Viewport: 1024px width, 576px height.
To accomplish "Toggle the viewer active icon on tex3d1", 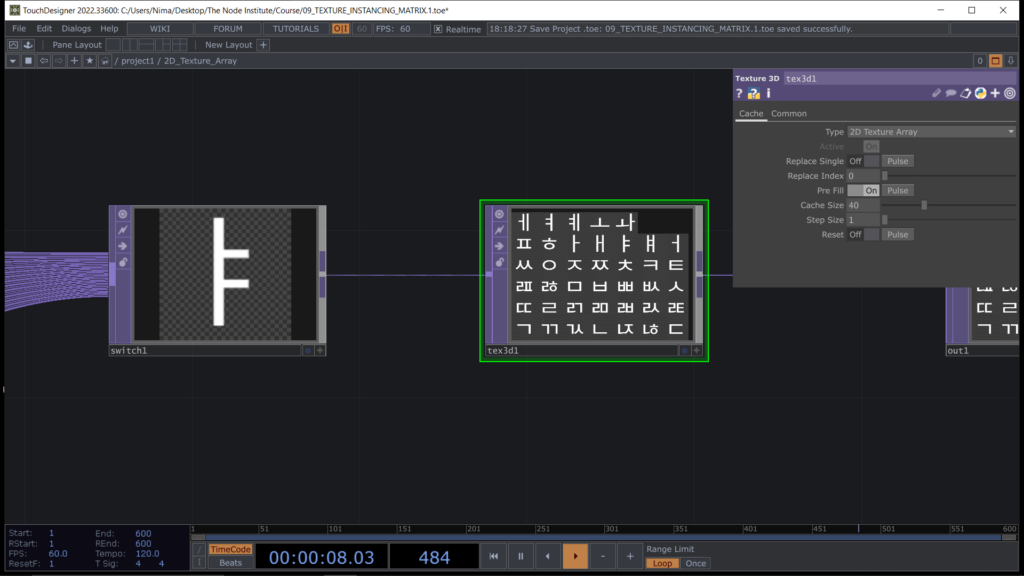I will tap(500, 214).
